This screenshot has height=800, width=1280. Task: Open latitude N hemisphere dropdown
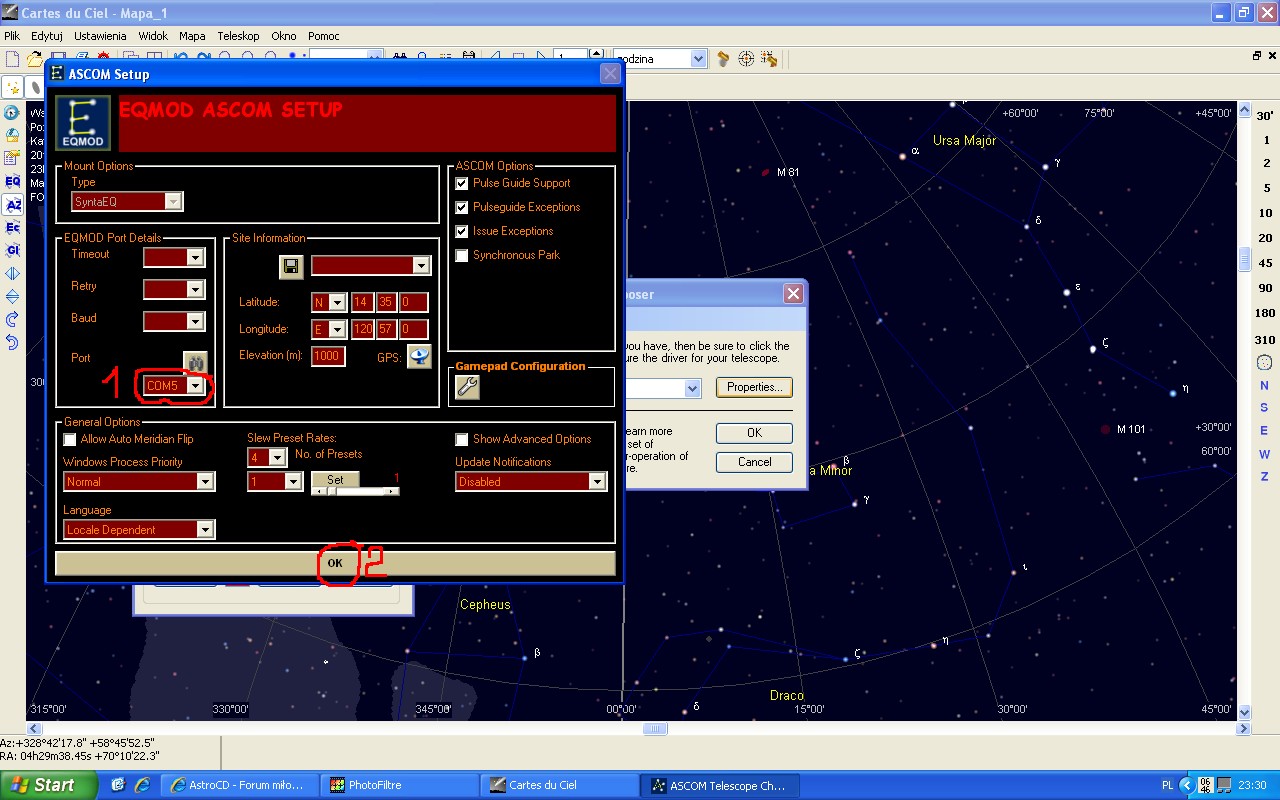tap(337, 303)
